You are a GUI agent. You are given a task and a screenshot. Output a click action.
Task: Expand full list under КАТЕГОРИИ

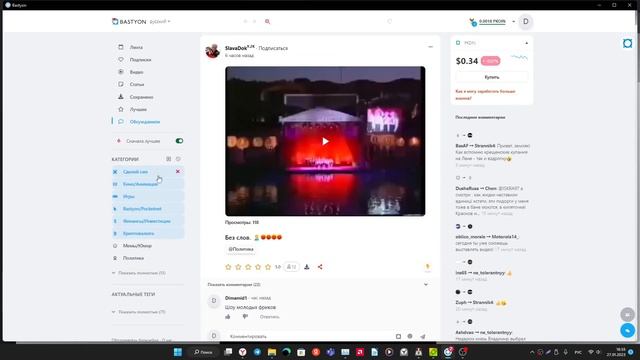[139, 273]
